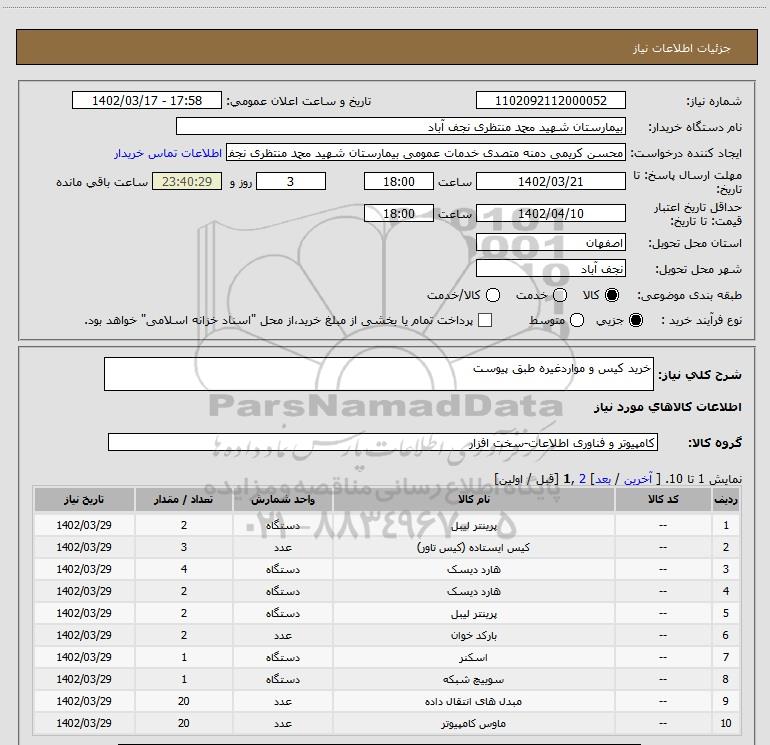Click the province field اصفهان

pyautogui.click(x=550, y=243)
